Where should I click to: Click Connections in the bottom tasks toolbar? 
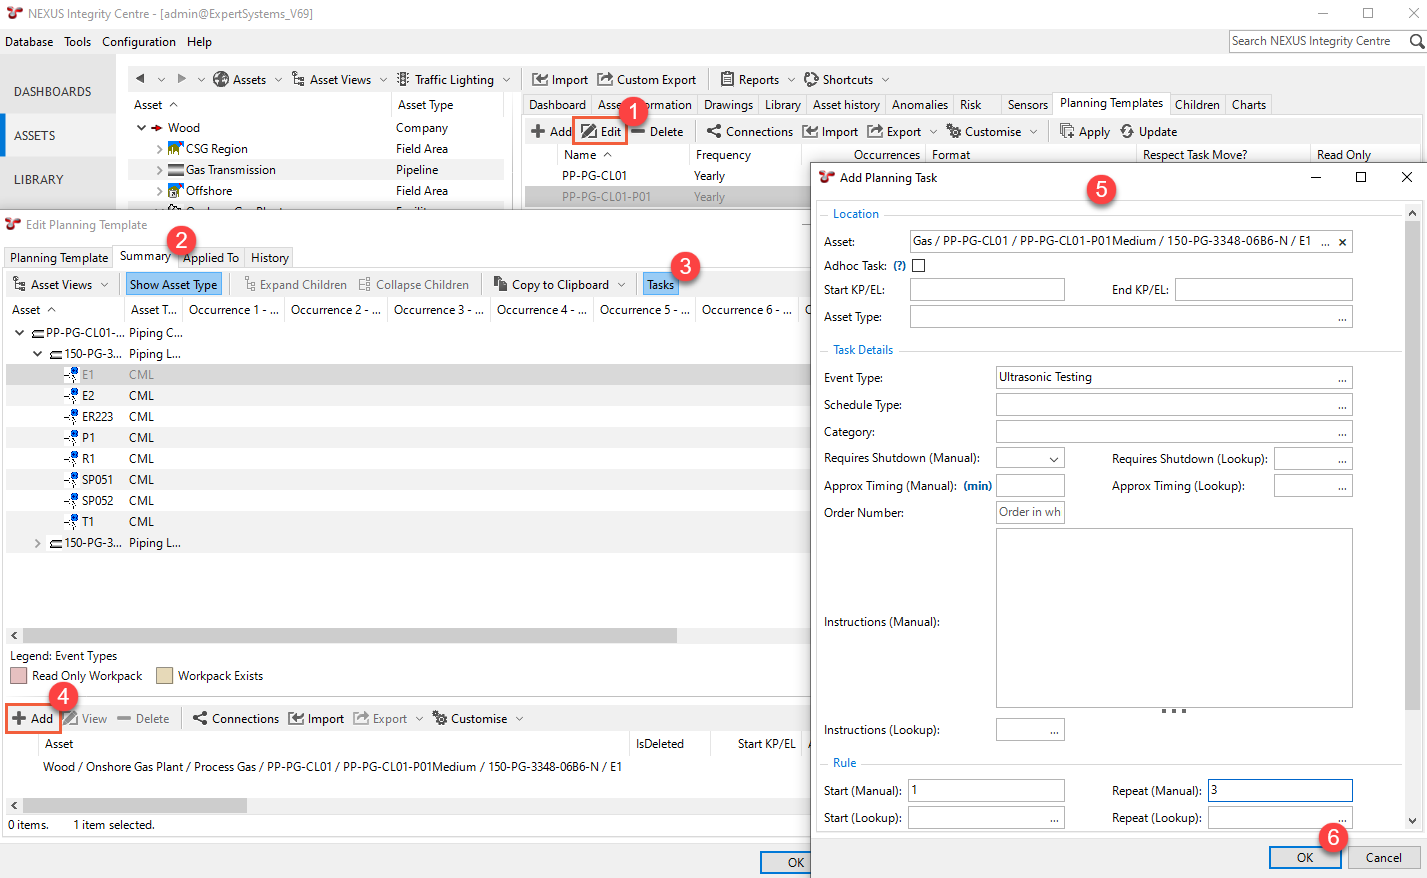click(x=235, y=718)
